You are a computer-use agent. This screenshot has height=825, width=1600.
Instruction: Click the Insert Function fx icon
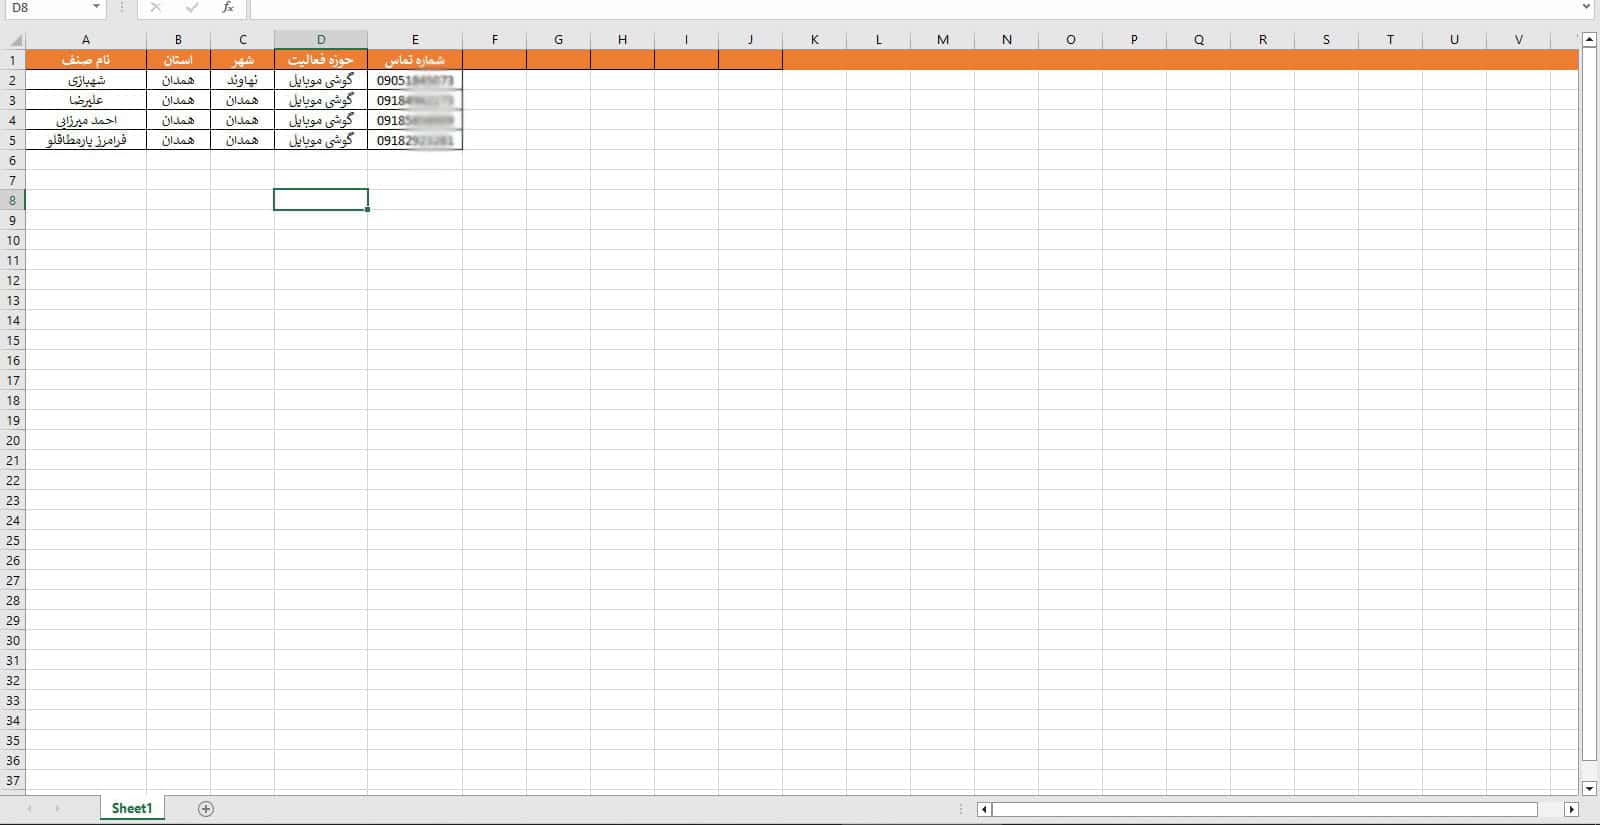[228, 7]
